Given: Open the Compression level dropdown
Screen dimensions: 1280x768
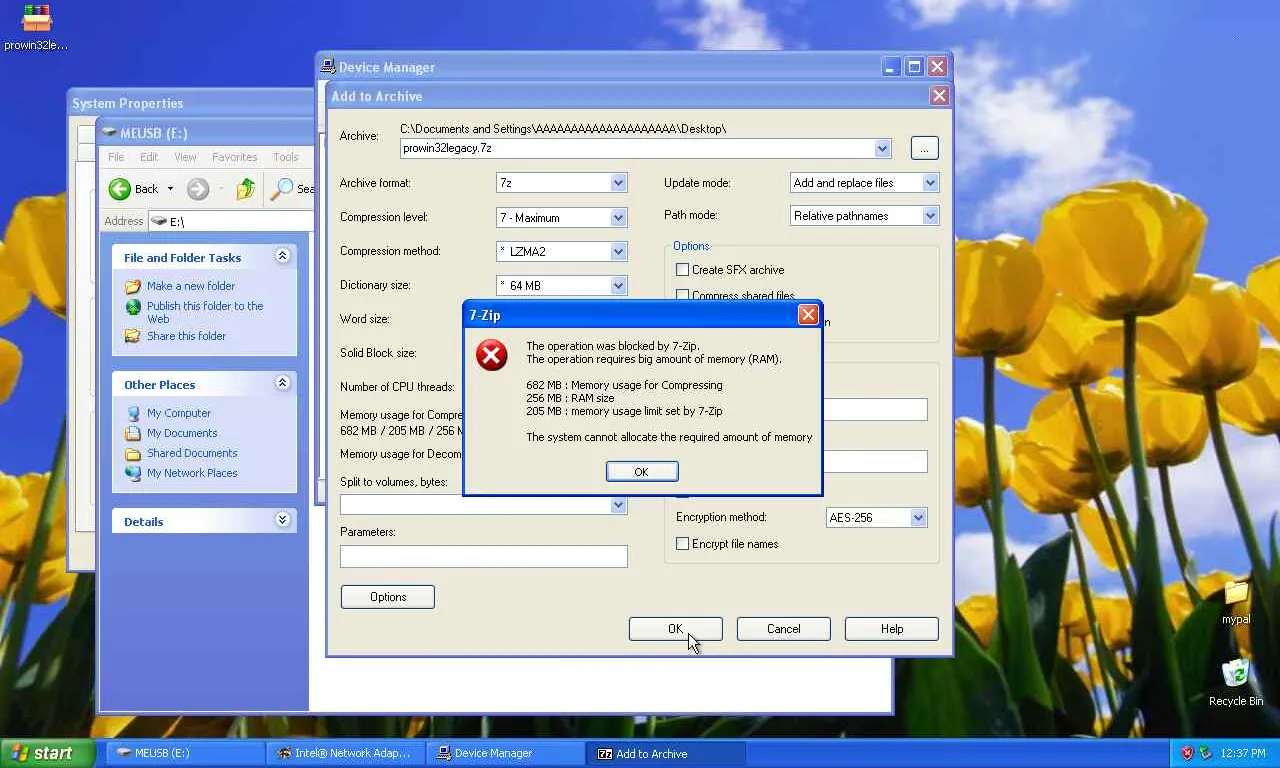Looking at the screenshot, I should tap(618, 217).
